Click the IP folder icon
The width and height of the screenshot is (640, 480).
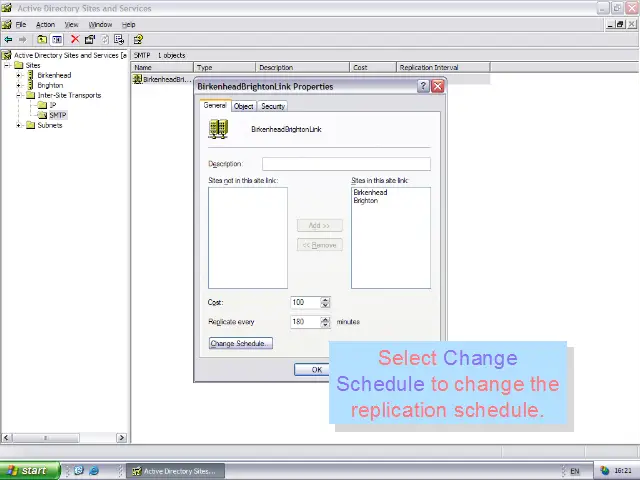coord(42,105)
